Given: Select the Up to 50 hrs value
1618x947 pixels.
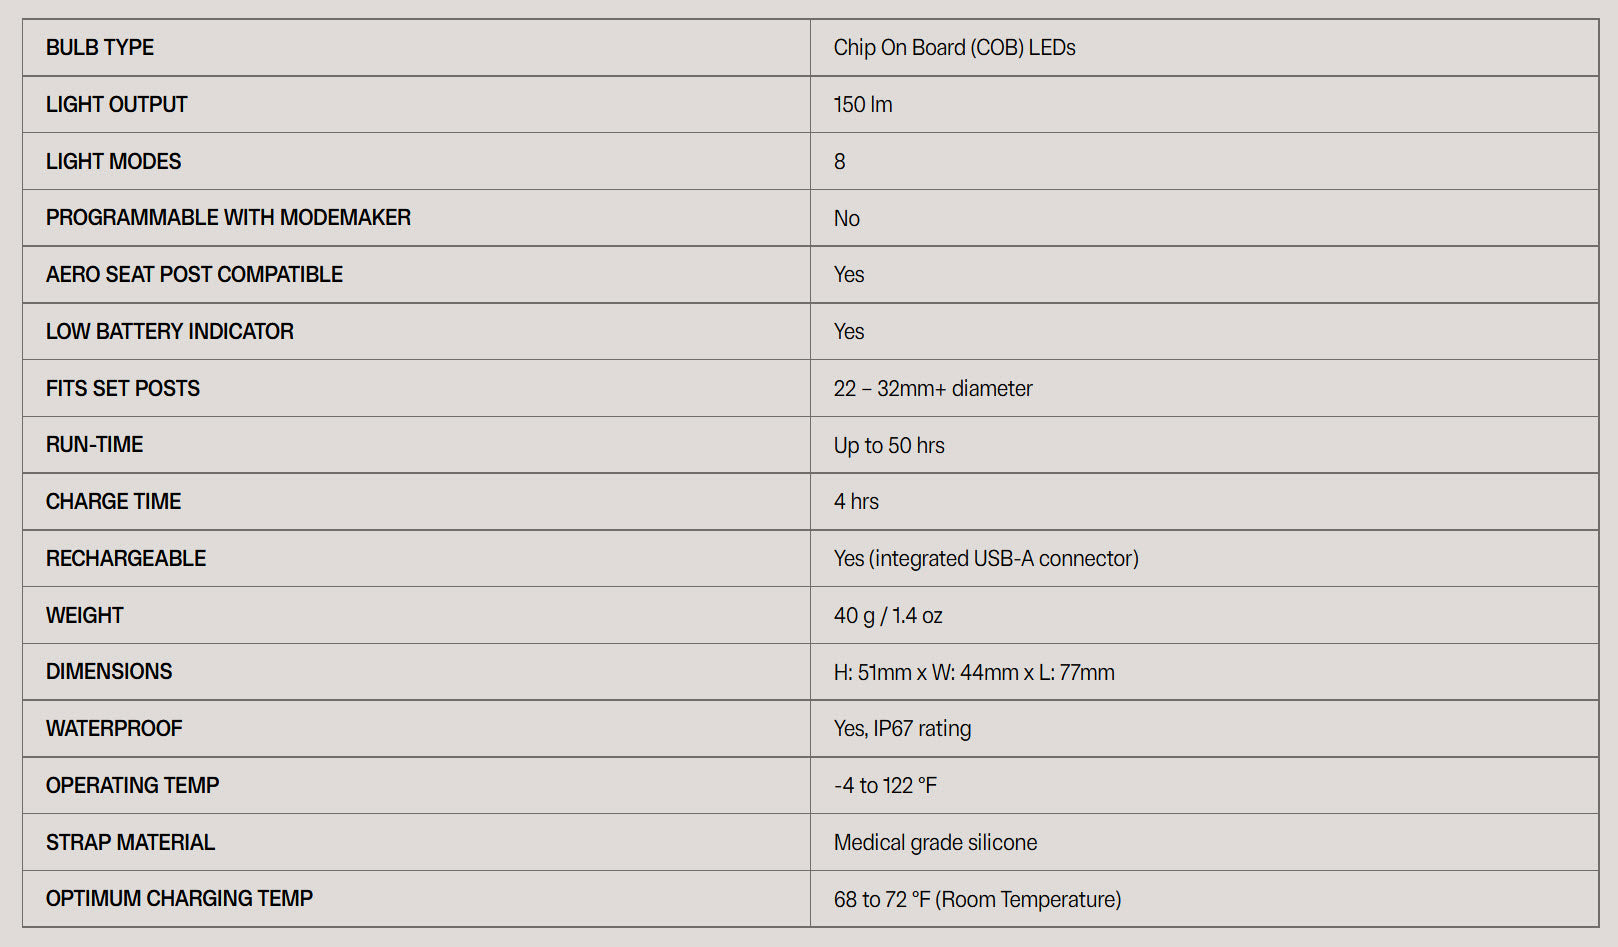Looking at the screenshot, I should pos(889,446).
